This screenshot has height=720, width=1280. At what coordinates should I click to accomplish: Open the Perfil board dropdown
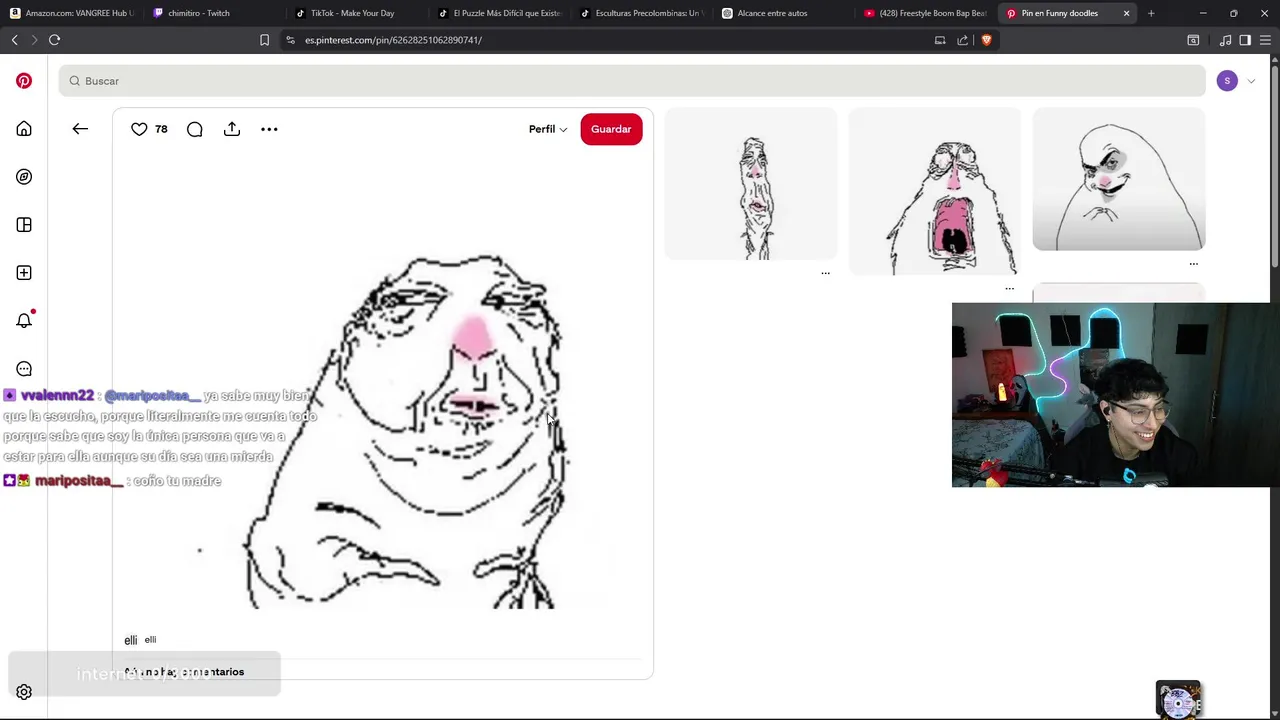coord(548,129)
